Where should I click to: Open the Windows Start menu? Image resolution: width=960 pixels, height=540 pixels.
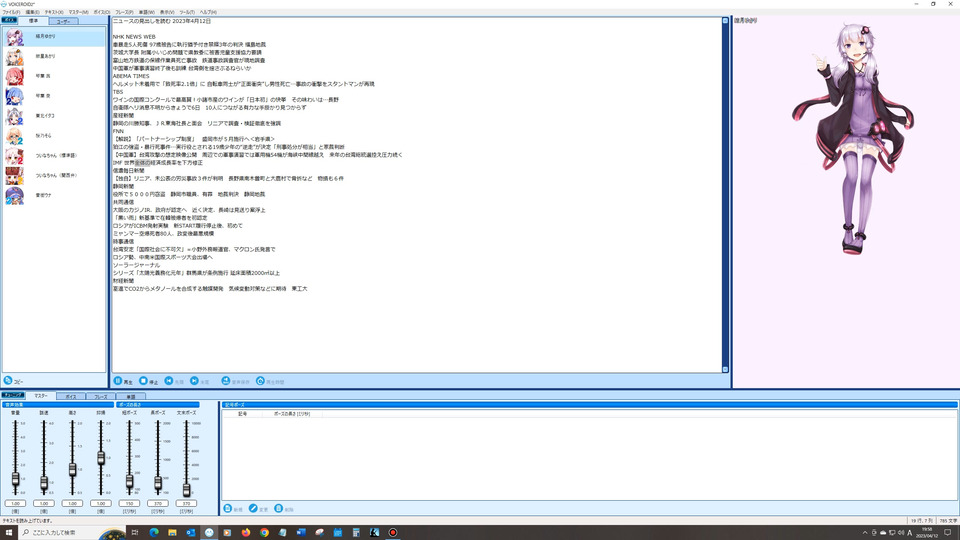click(x=9, y=533)
